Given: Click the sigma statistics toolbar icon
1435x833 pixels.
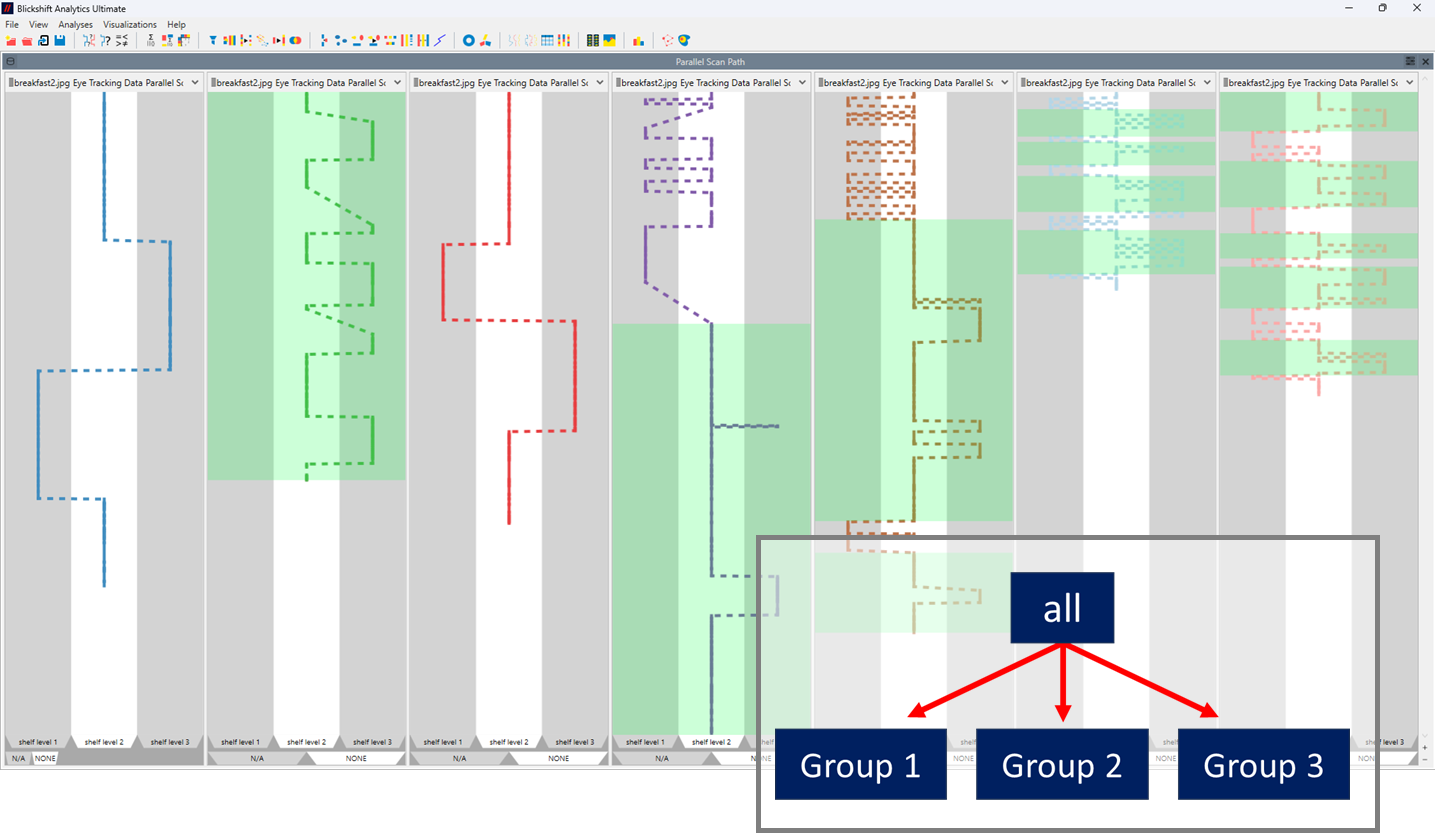Looking at the screenshot, I should click(x=151, y=41).
